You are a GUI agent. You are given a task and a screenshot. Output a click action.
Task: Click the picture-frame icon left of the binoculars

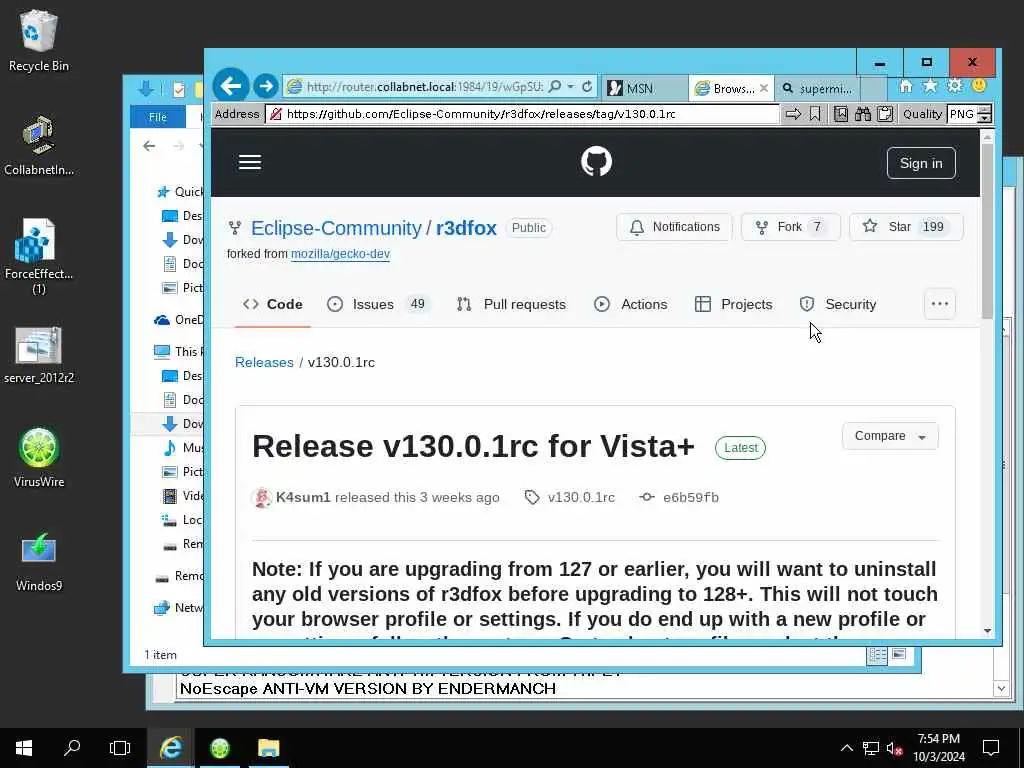point(841,114)
